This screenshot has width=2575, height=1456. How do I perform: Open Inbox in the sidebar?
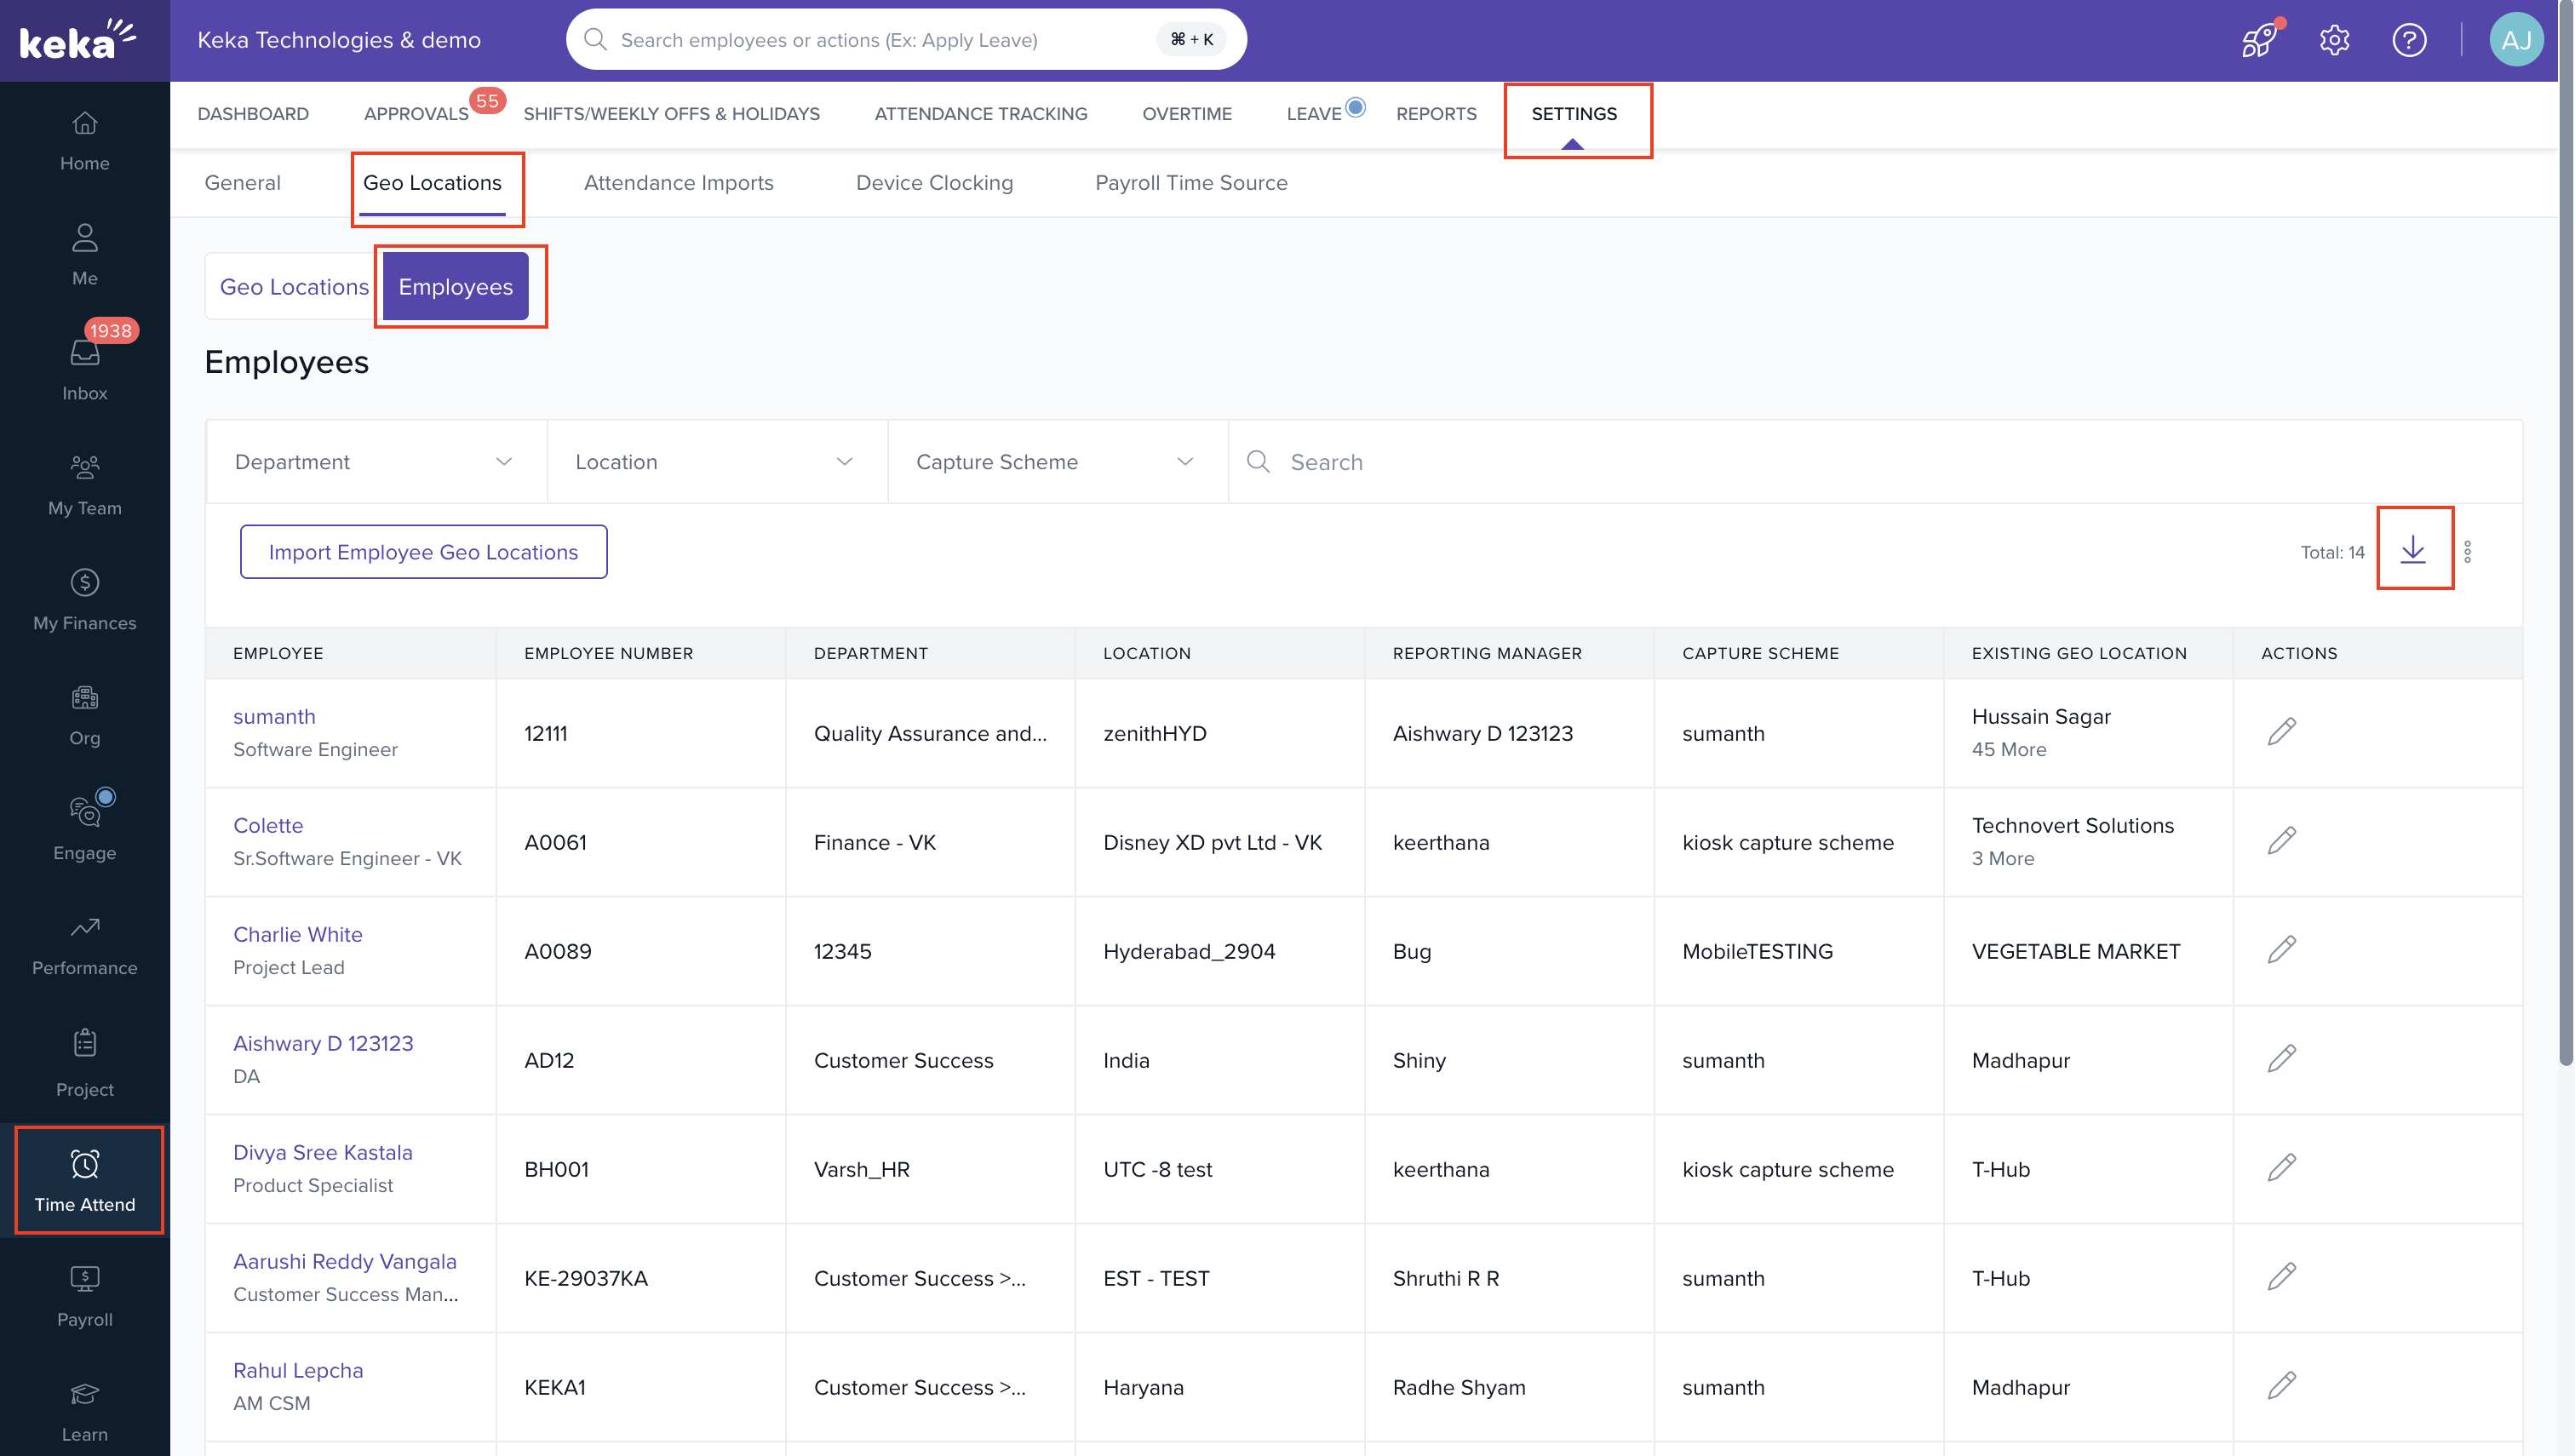tap(84, 369)
